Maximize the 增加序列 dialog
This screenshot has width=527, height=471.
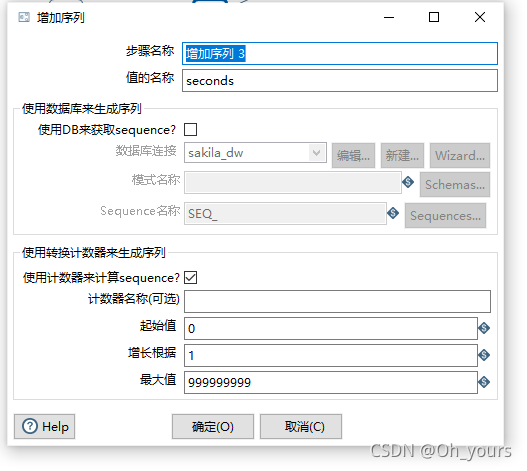[434, 17]
